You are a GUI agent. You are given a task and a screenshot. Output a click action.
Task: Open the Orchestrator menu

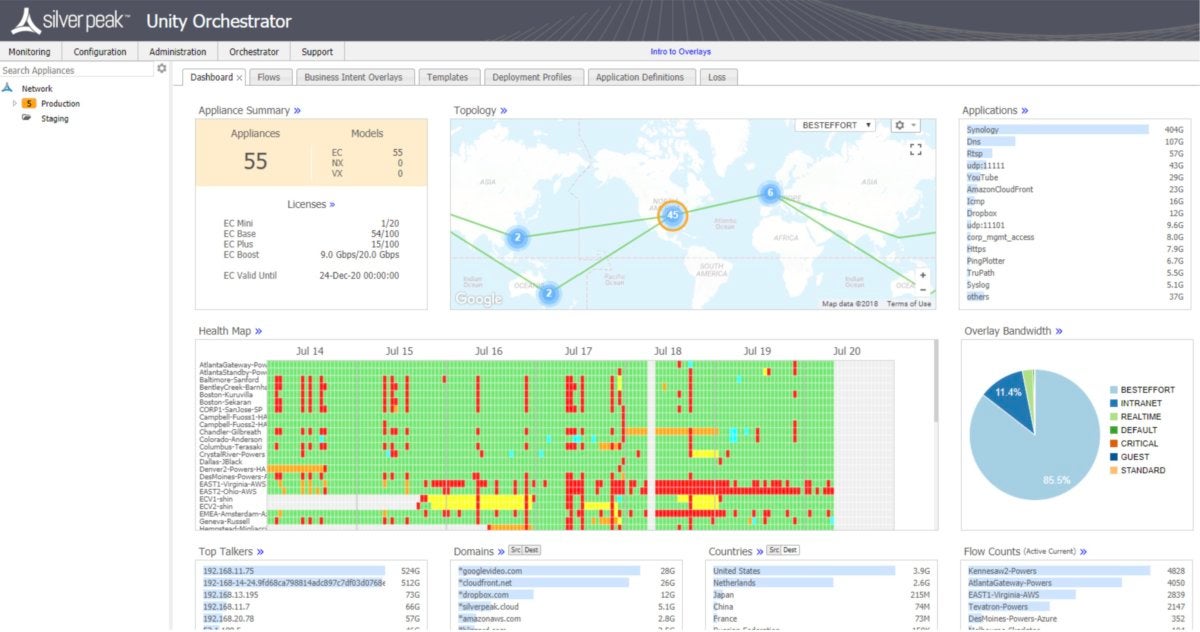254,52
